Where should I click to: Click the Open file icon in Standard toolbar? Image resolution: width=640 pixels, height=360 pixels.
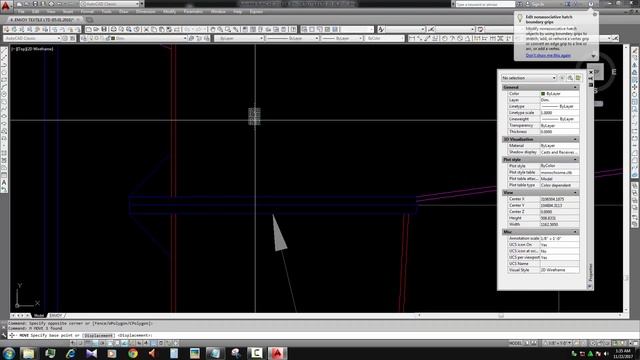96,29
